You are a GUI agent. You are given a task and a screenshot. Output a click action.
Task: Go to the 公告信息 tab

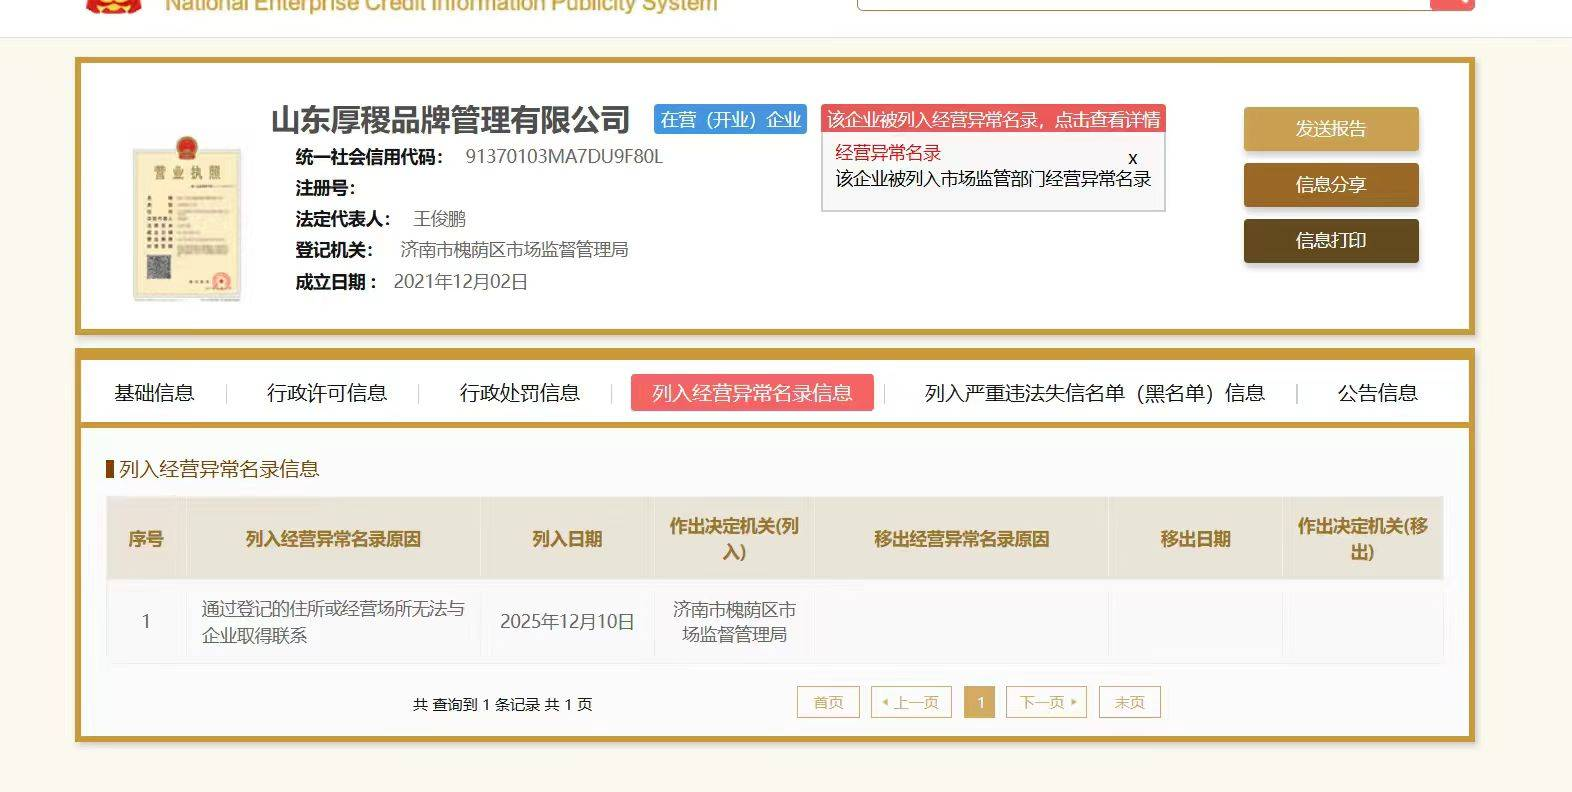(x=1377, y=393)
